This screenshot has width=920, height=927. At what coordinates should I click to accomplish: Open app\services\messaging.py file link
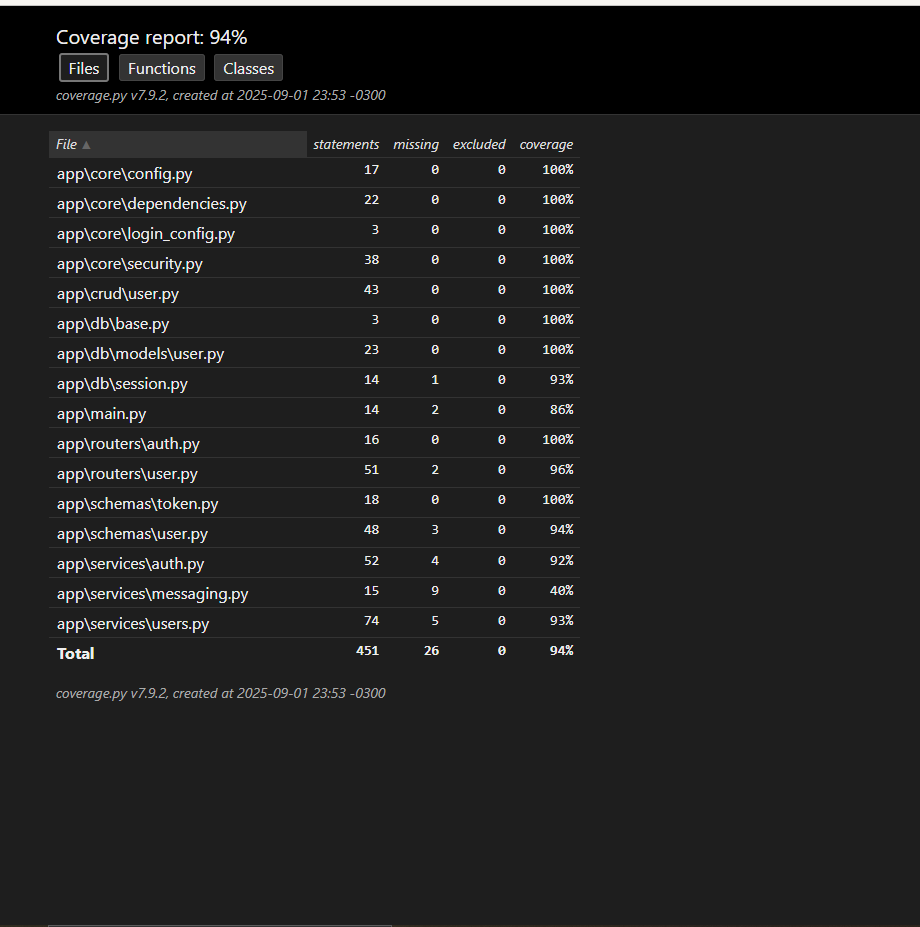pyautogui.click(x=152, y=594)
